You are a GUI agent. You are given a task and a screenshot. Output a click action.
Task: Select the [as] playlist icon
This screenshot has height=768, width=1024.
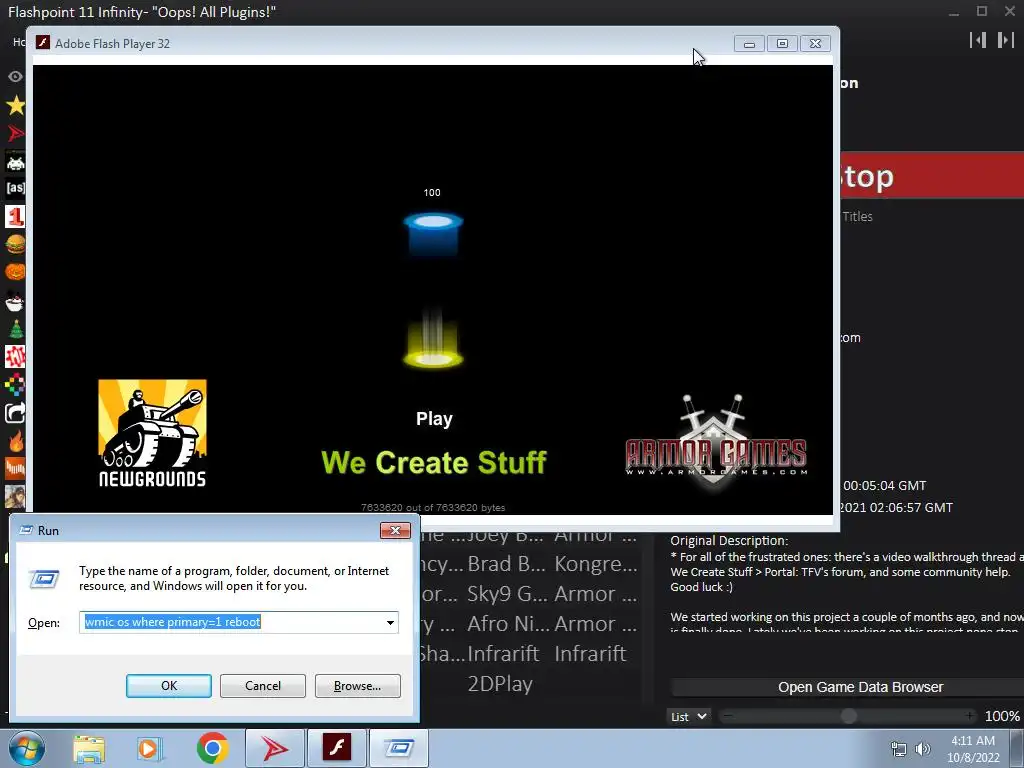[15, 188]
